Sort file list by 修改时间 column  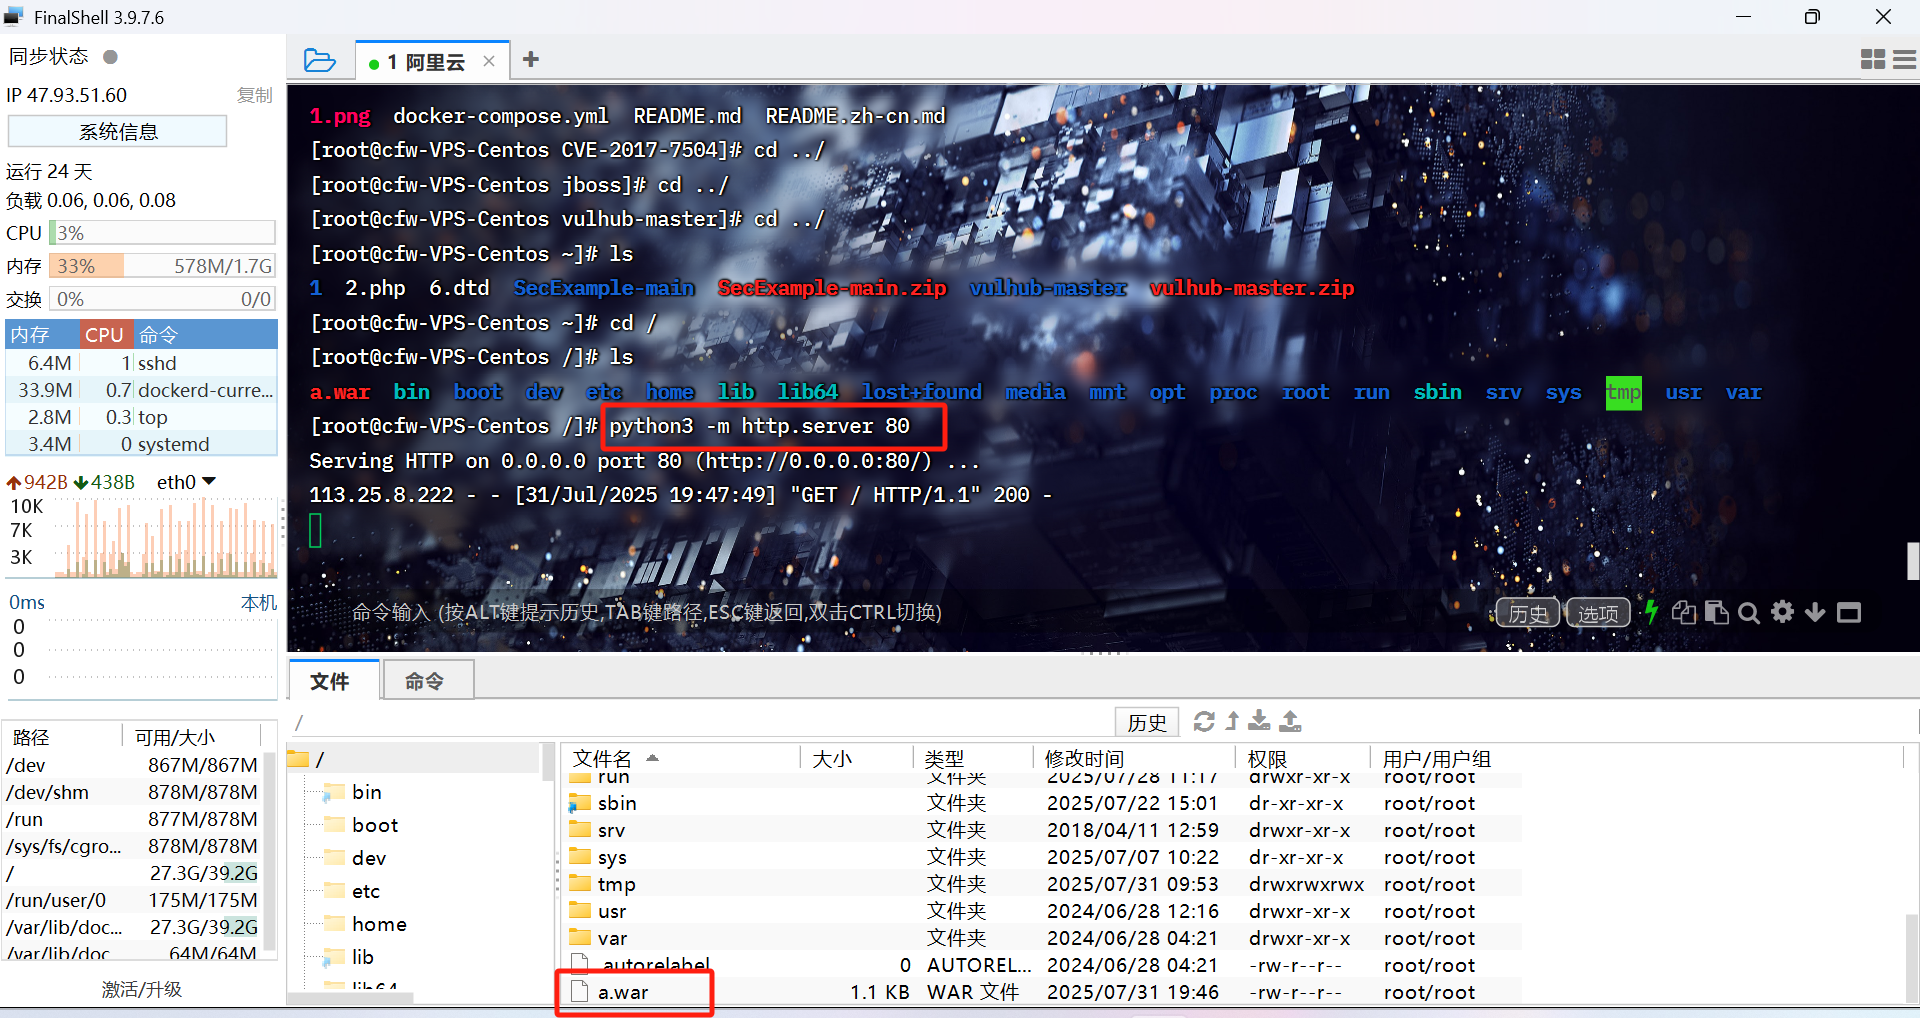click(x=1134, y=758)
